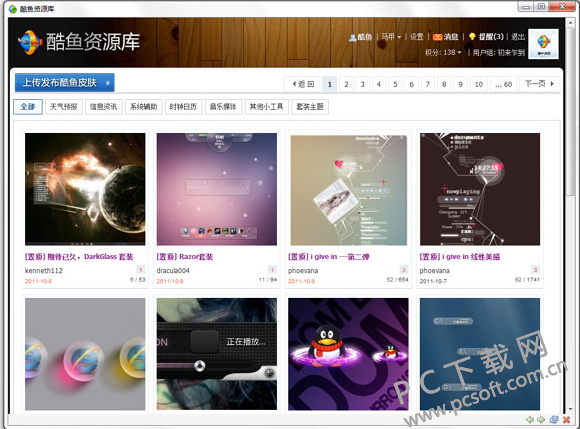Expand the 马甲 dropdown
Image resolution: width=580 pixels, height=429 pixels.
coord(391,37)
